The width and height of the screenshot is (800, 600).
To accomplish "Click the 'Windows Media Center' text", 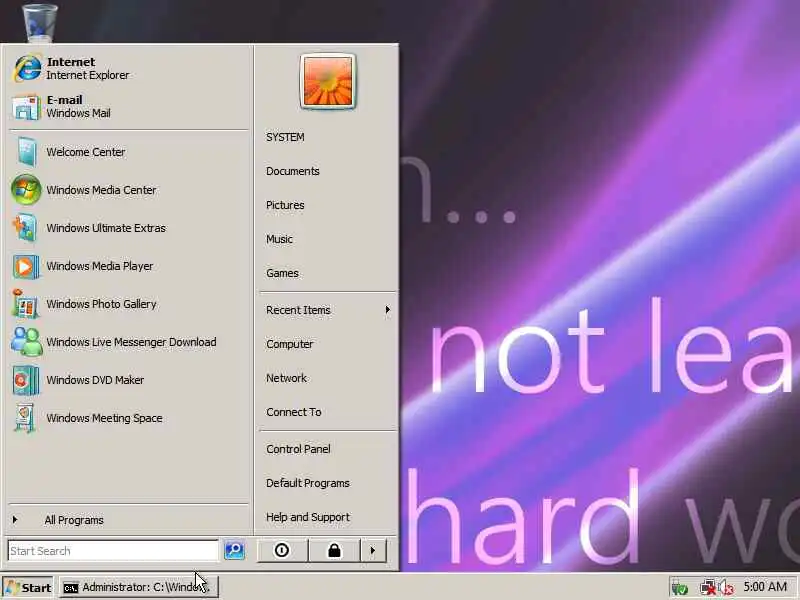I will pos(101,190).
